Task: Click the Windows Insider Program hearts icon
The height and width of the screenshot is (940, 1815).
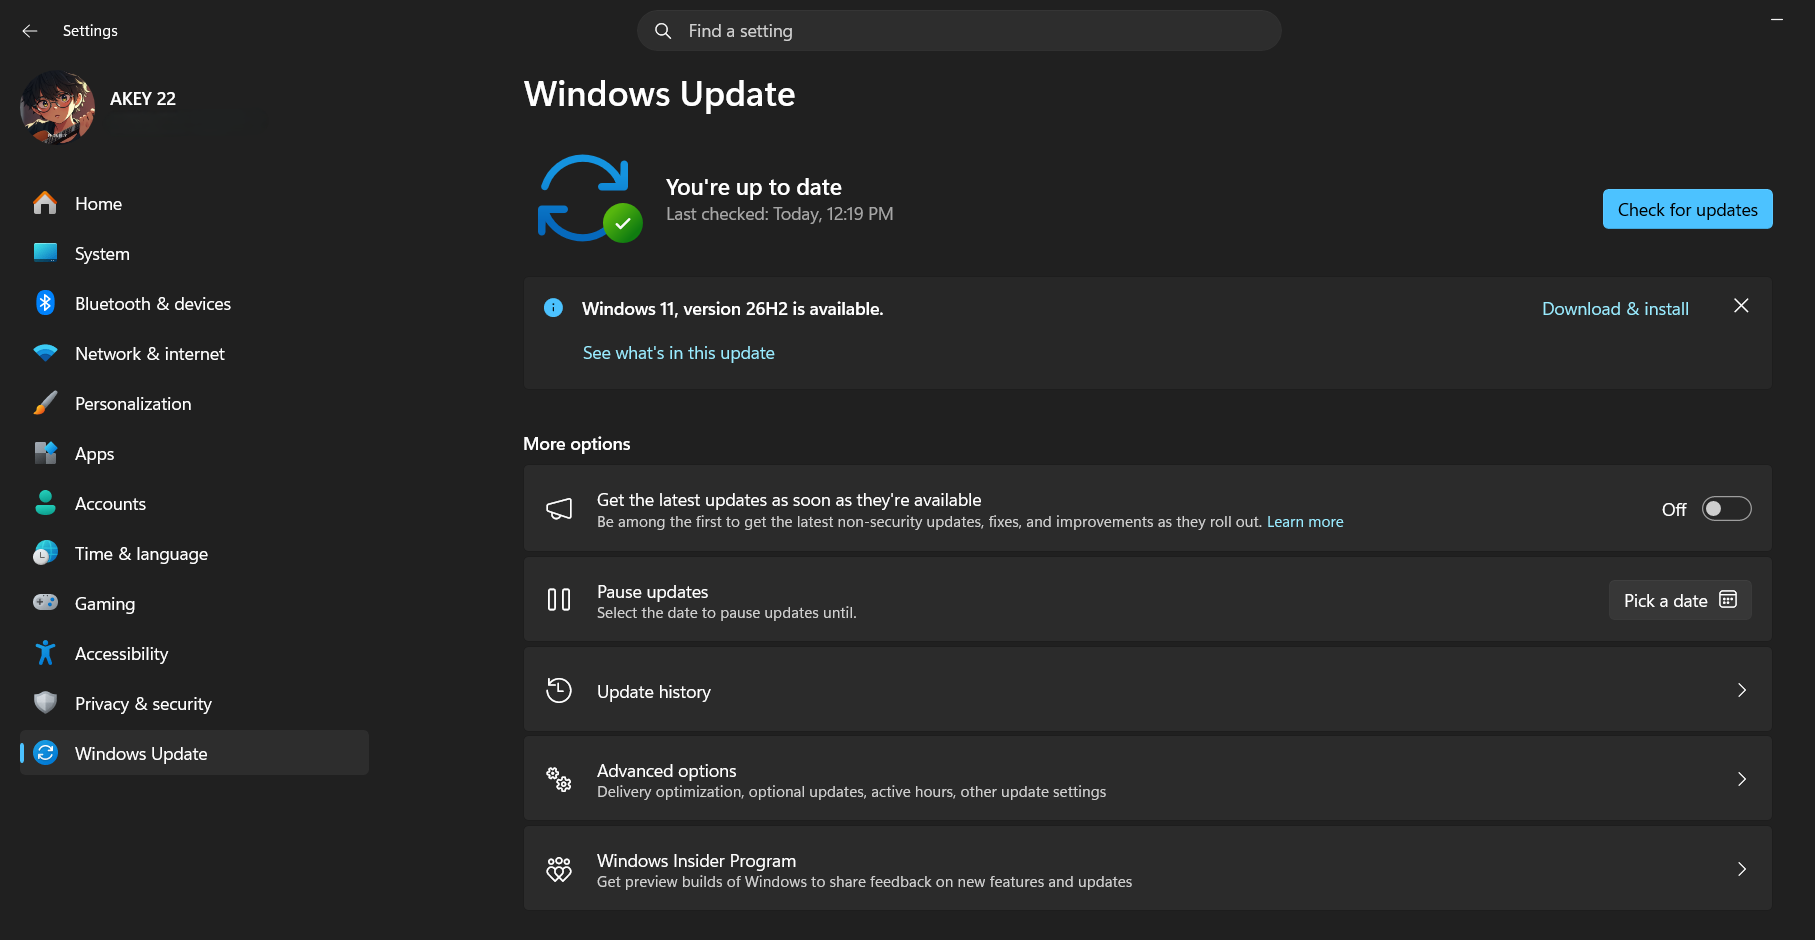Action: (x=559, y=869)
